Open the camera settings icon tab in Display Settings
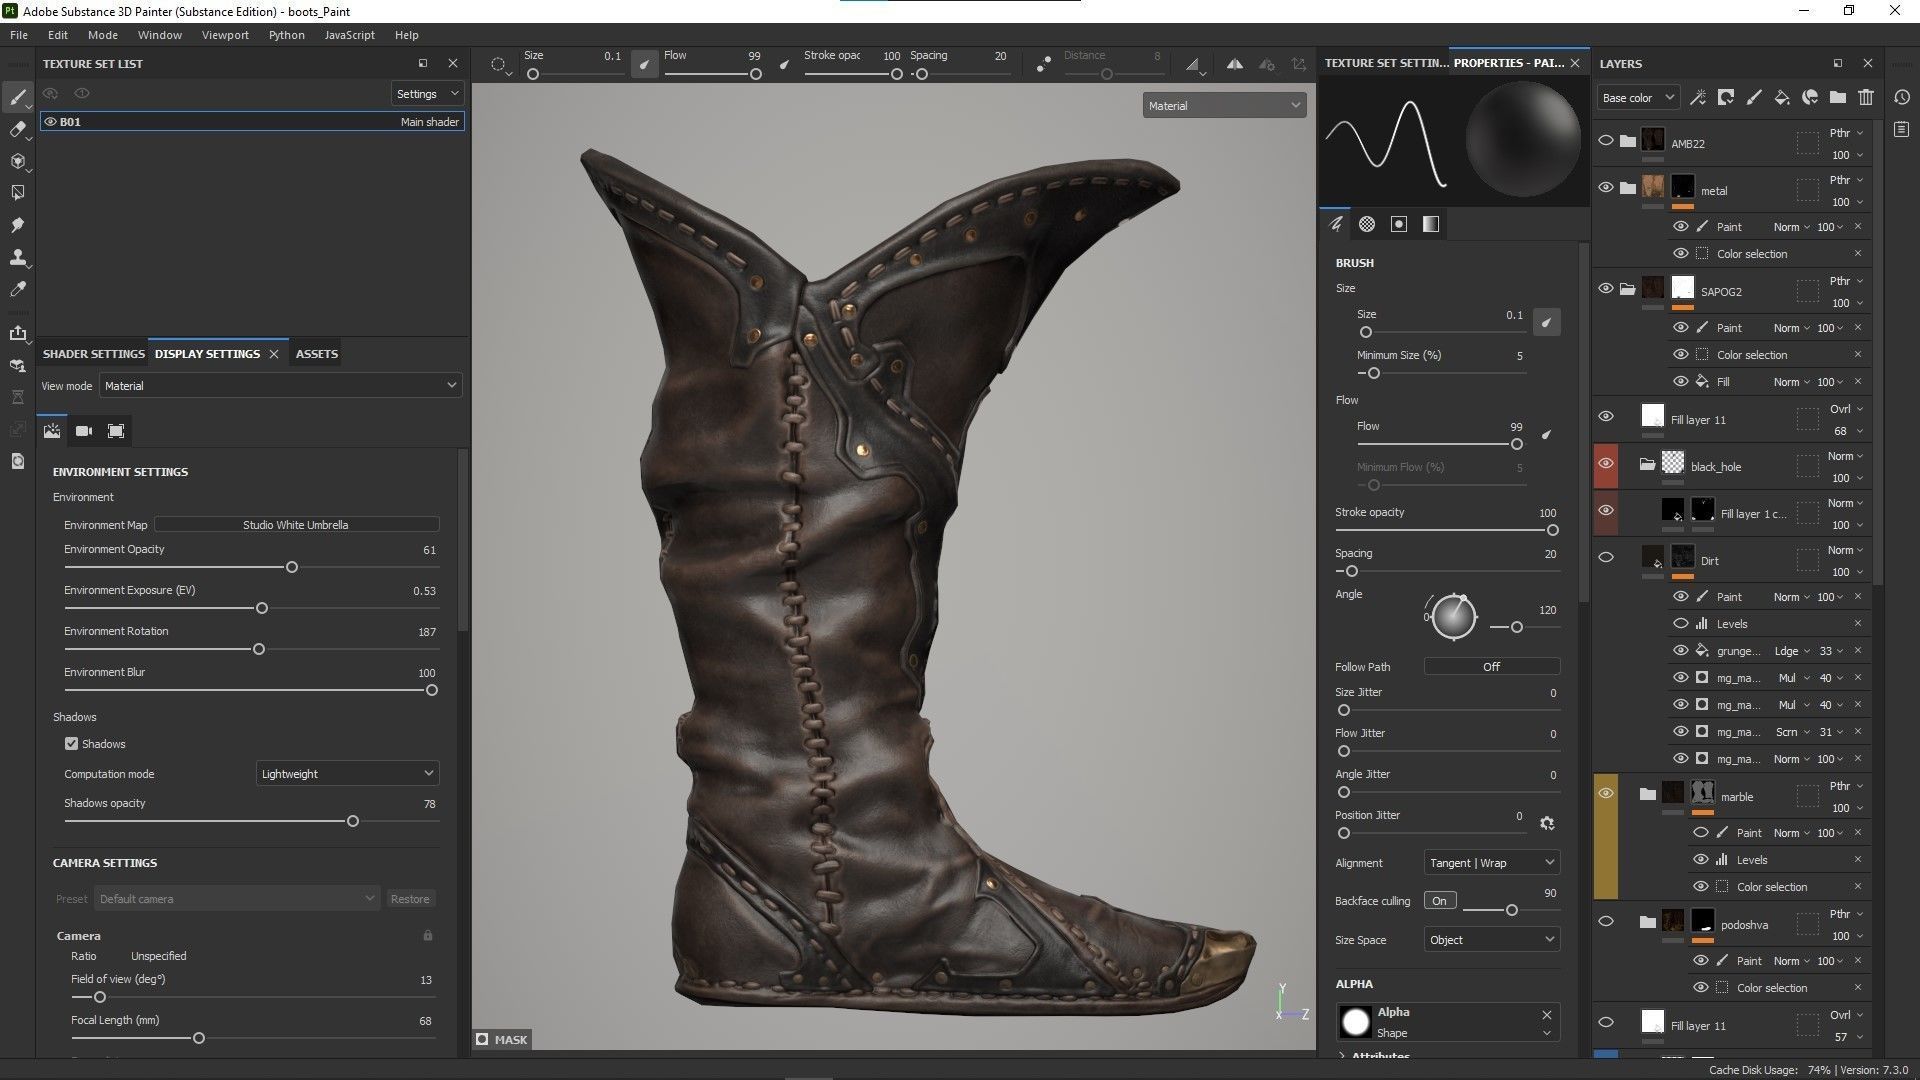The width and height of the screenshot is (1920, 1080). (84, 431)
